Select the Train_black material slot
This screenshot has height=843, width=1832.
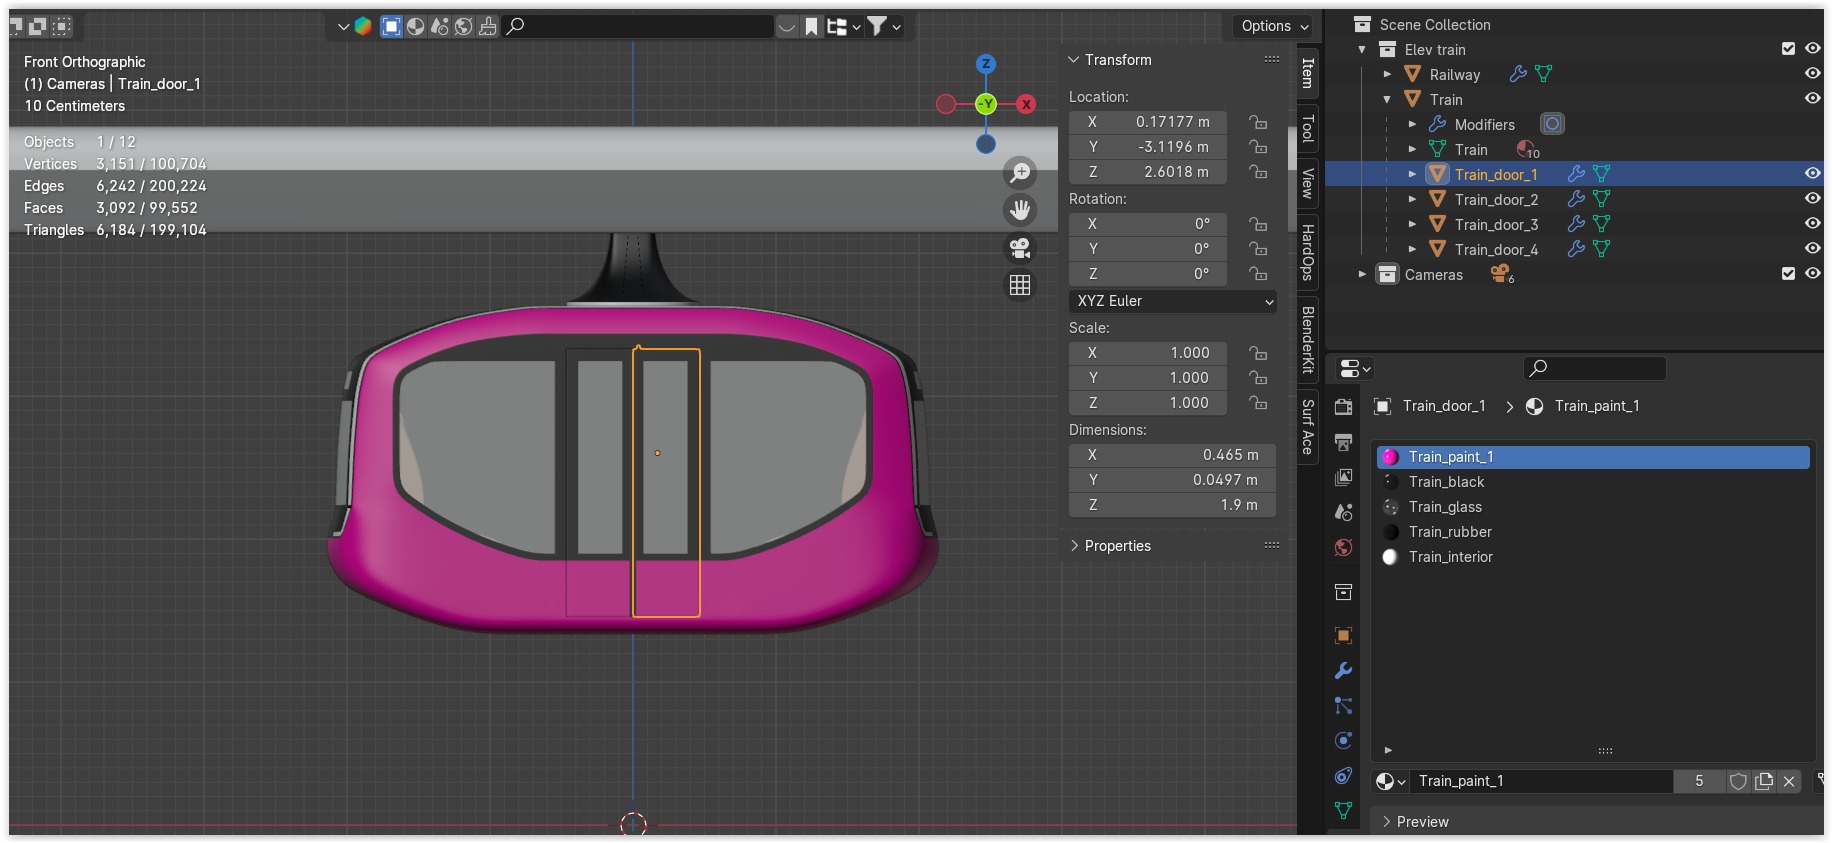click(1593, 482)
